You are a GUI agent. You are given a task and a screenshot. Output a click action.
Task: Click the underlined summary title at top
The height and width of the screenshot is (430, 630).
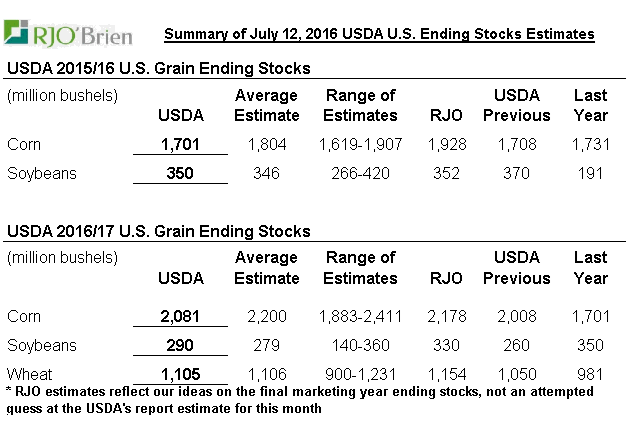[x=379, y=34]
